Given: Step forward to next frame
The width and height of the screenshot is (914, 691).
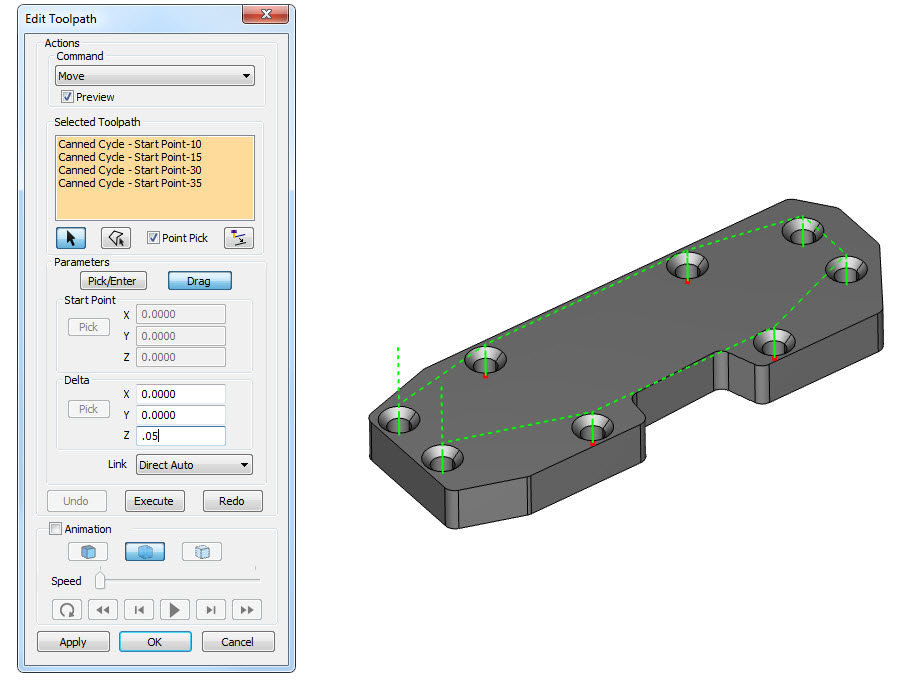Looking at the screenshot, I should pyautogui.click(x=211, y=610).
